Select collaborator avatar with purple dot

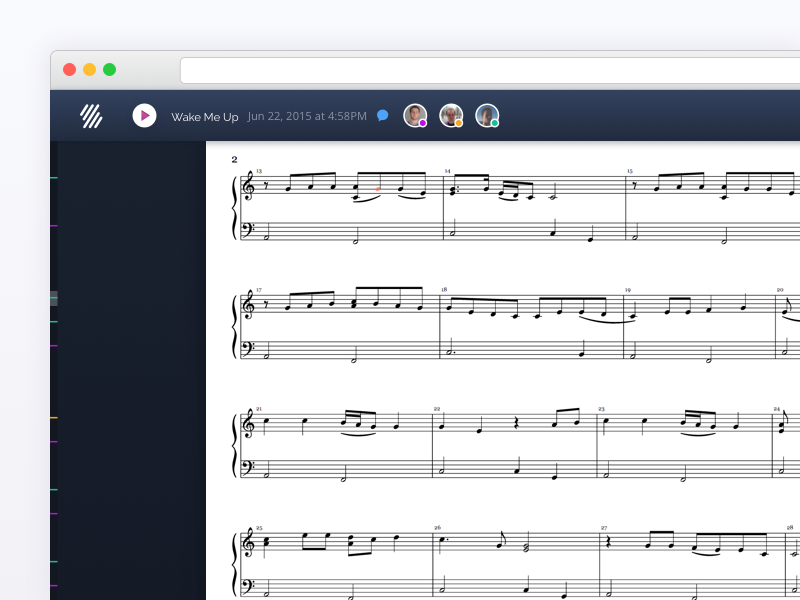click(415, 116)
